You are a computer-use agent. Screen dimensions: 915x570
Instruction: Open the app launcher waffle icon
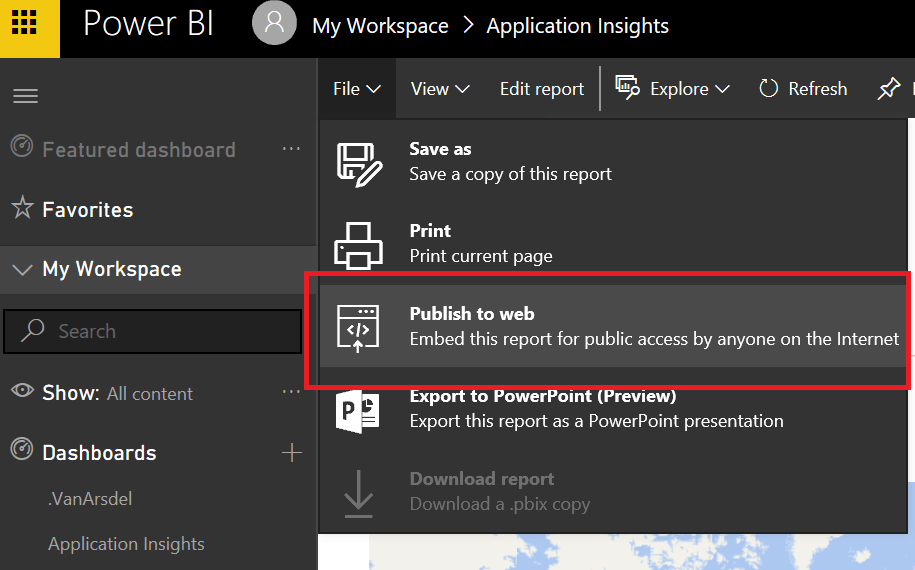24,23
